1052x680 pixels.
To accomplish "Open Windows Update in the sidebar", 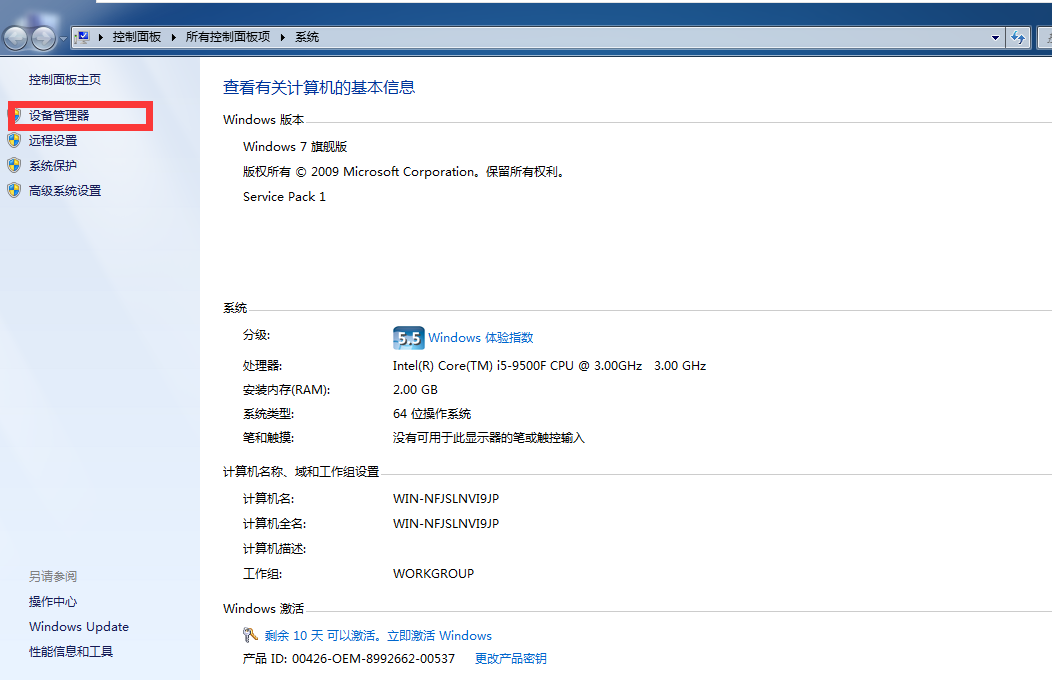I will 79,627.
